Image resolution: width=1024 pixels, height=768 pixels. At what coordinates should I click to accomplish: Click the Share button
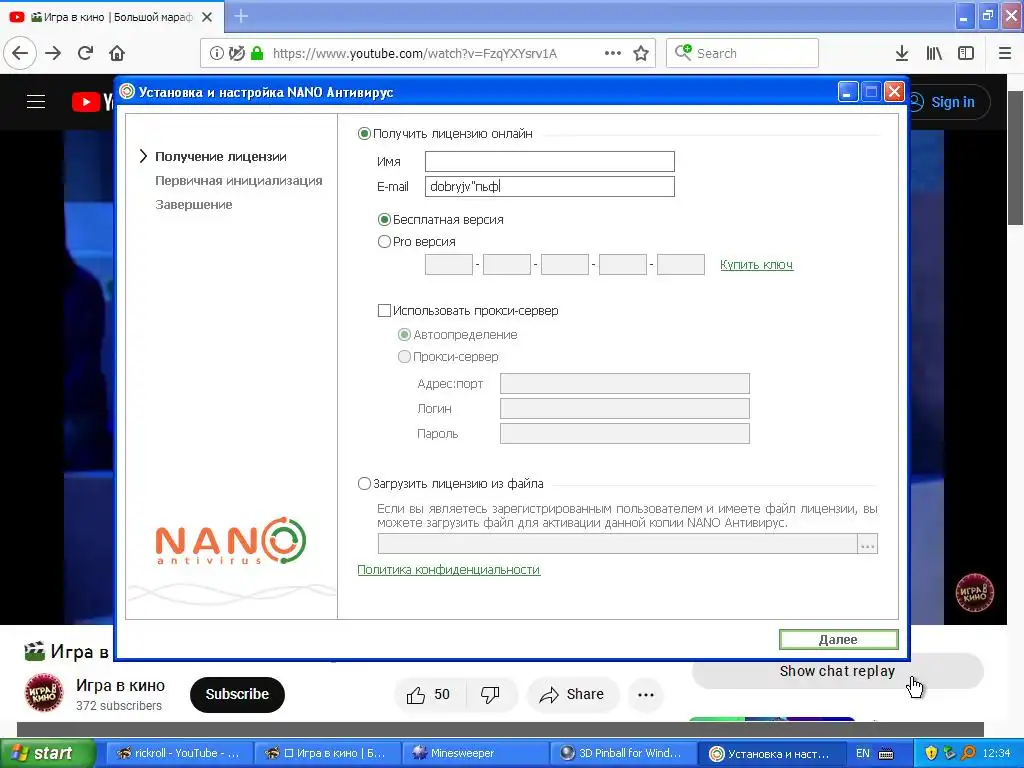(571, 695)
